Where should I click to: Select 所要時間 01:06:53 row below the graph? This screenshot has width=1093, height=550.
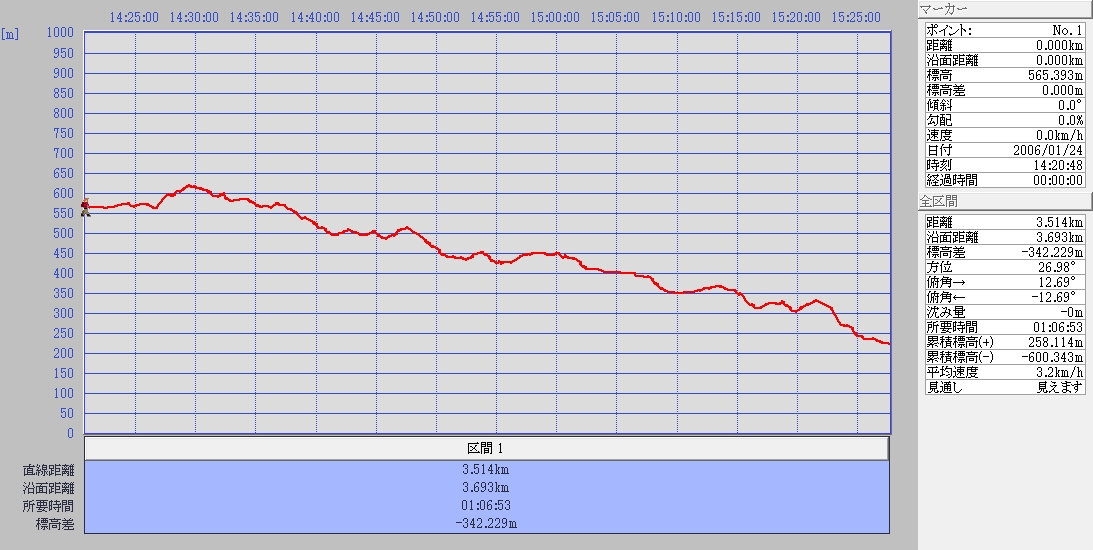point(486,506)
